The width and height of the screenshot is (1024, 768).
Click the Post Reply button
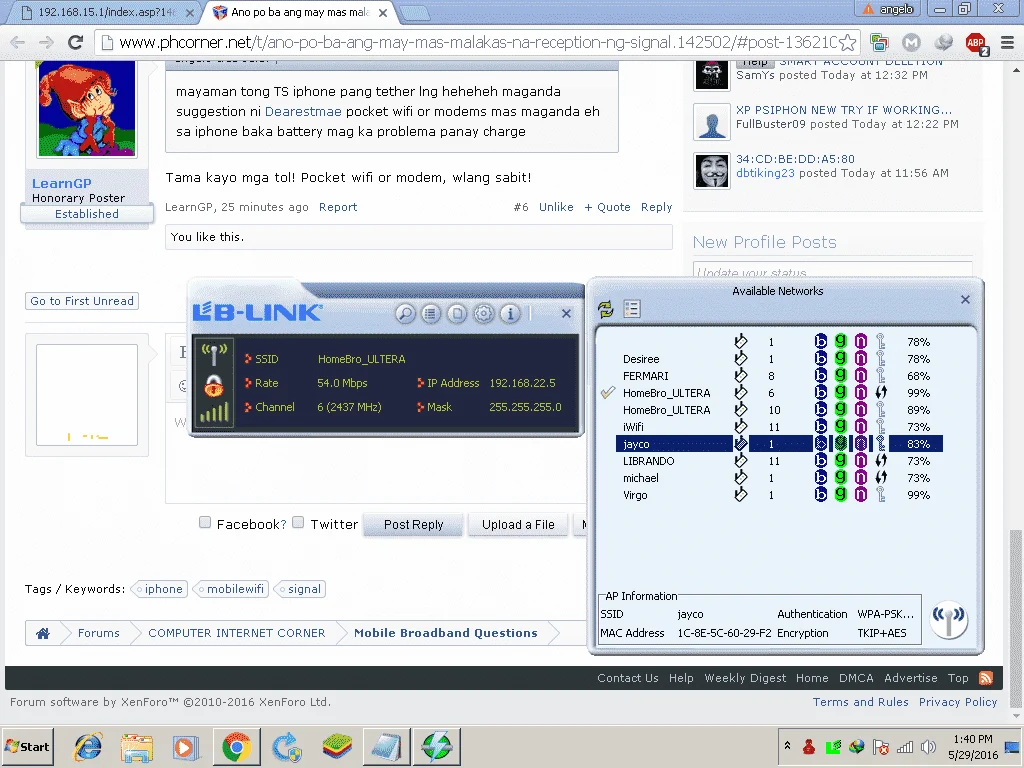413,525
